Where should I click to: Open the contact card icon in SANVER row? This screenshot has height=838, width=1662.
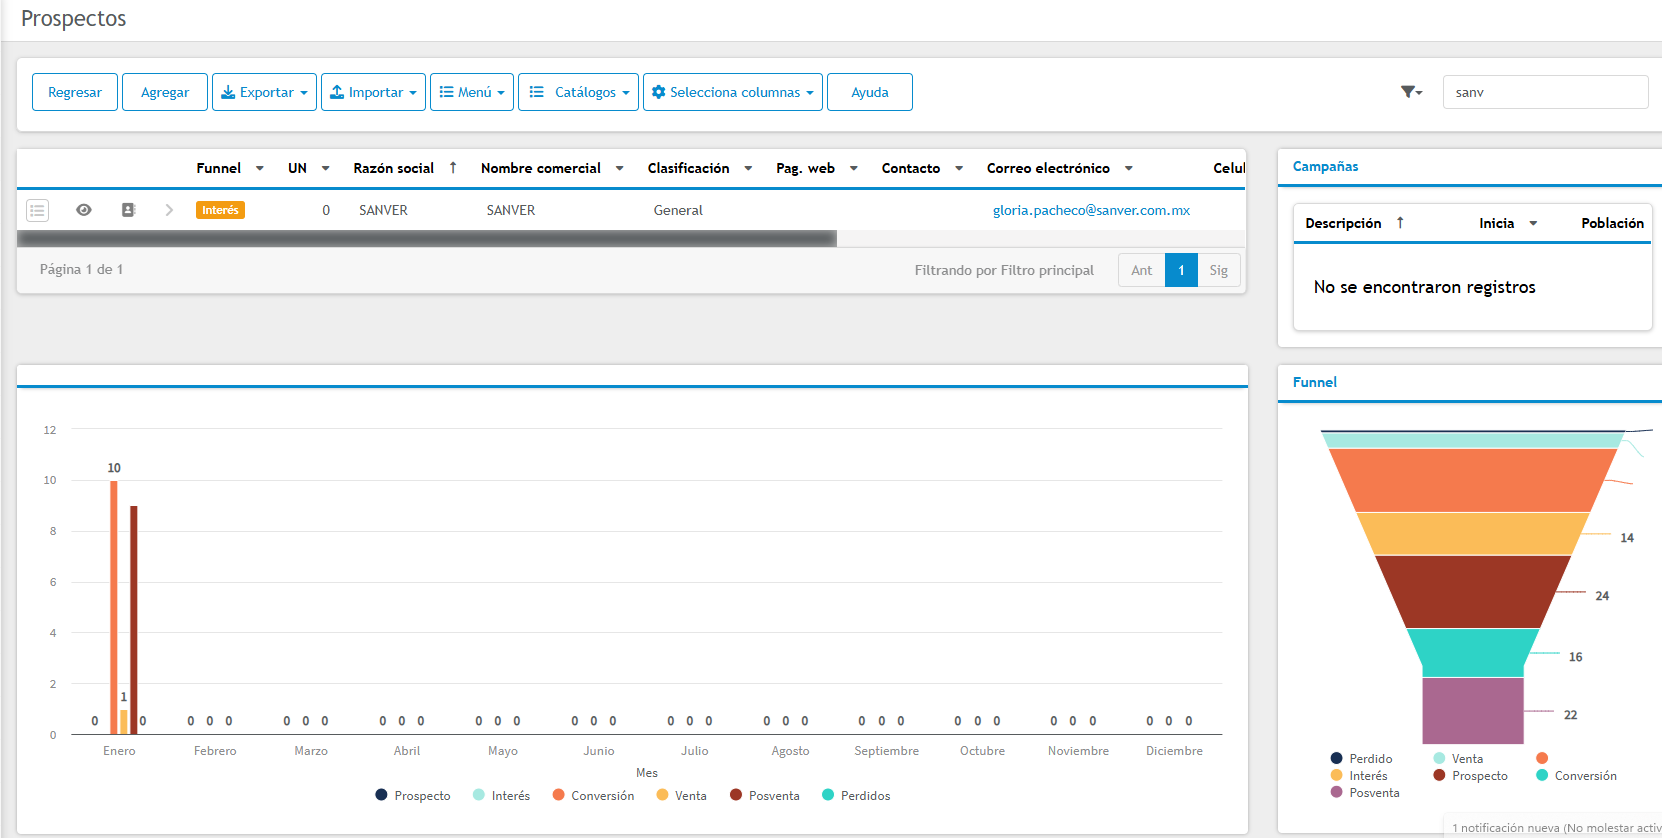click(x=129, y=210)
